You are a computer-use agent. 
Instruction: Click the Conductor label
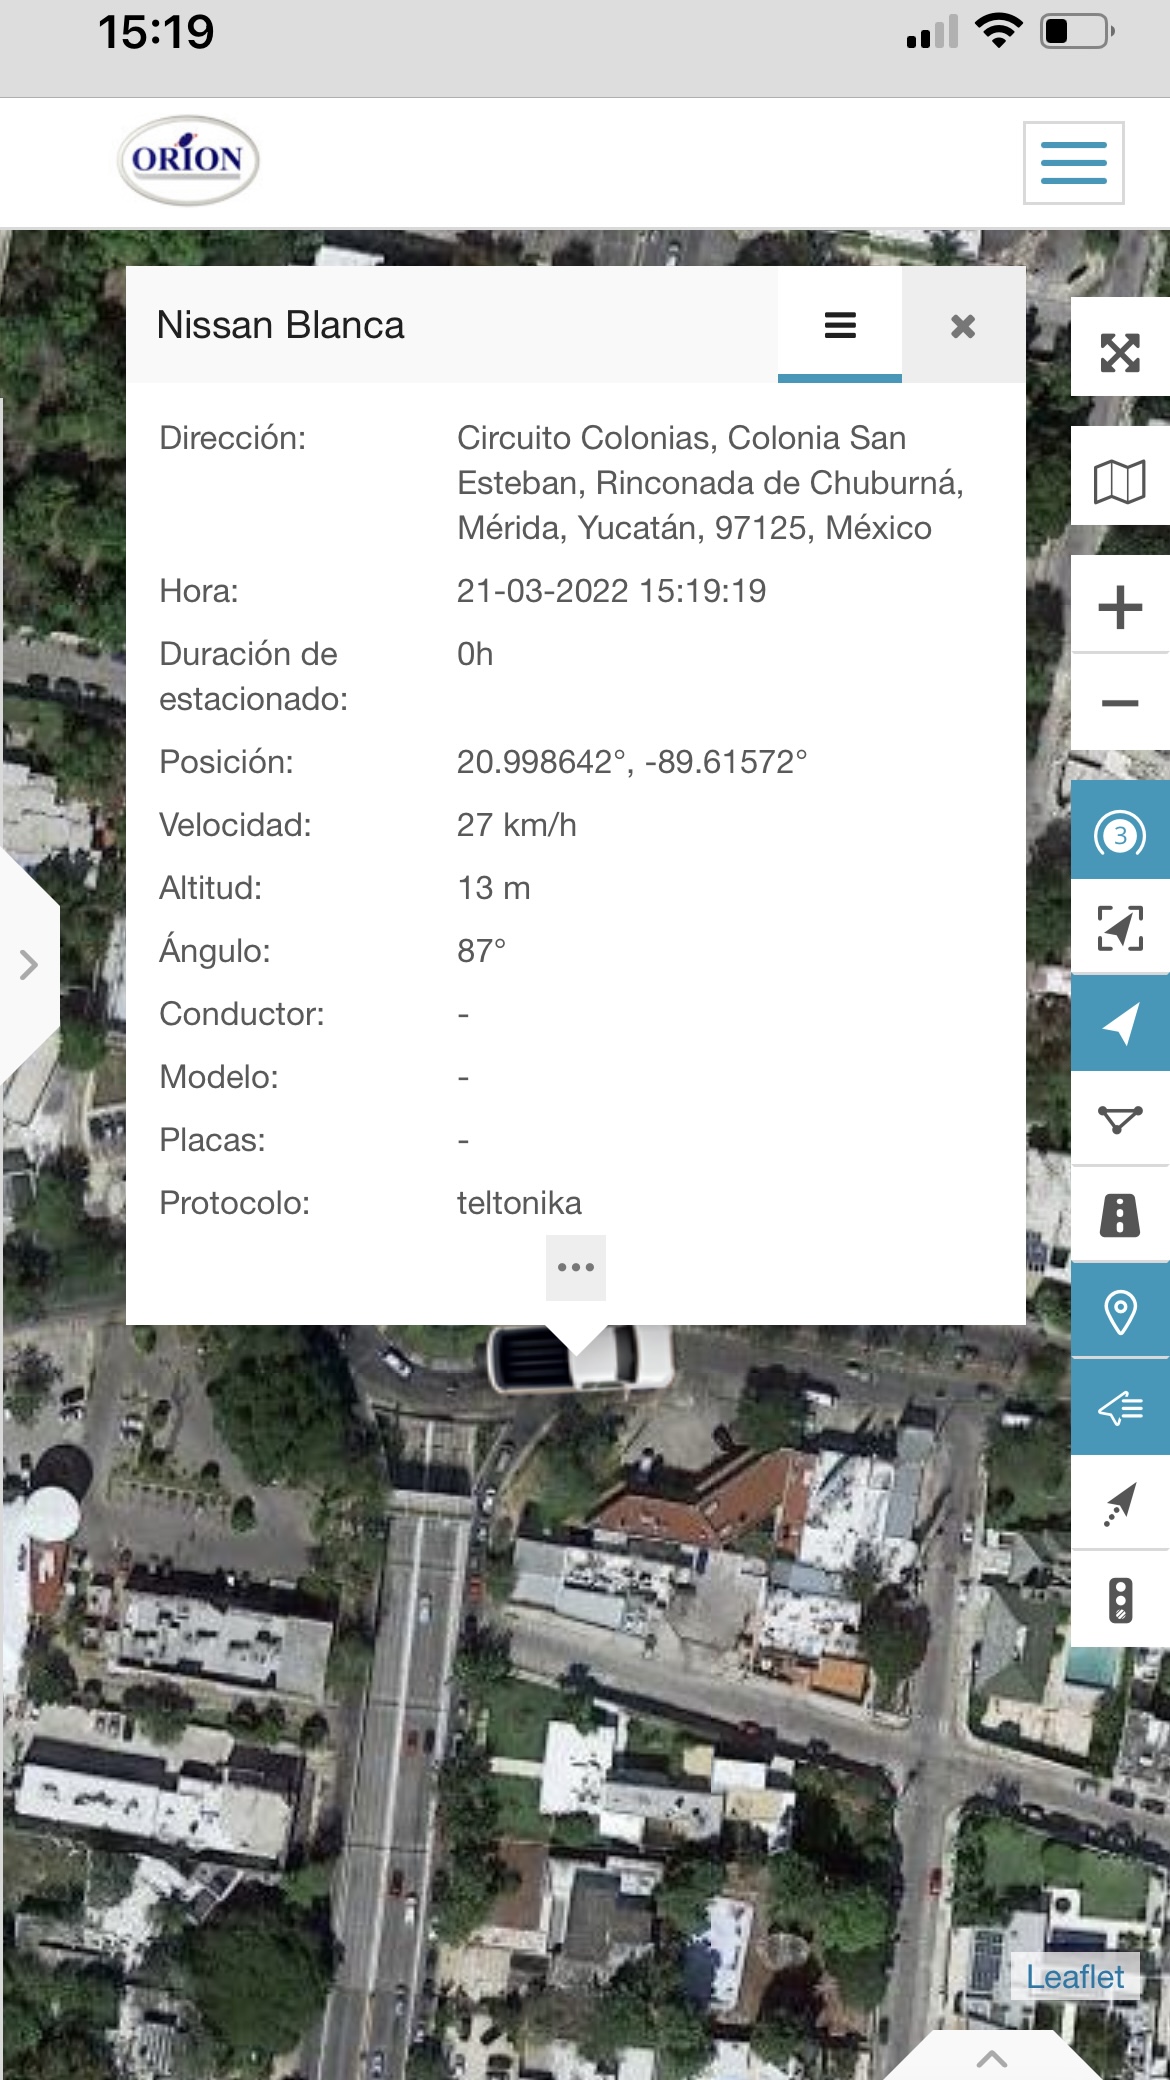(242, 1014)
